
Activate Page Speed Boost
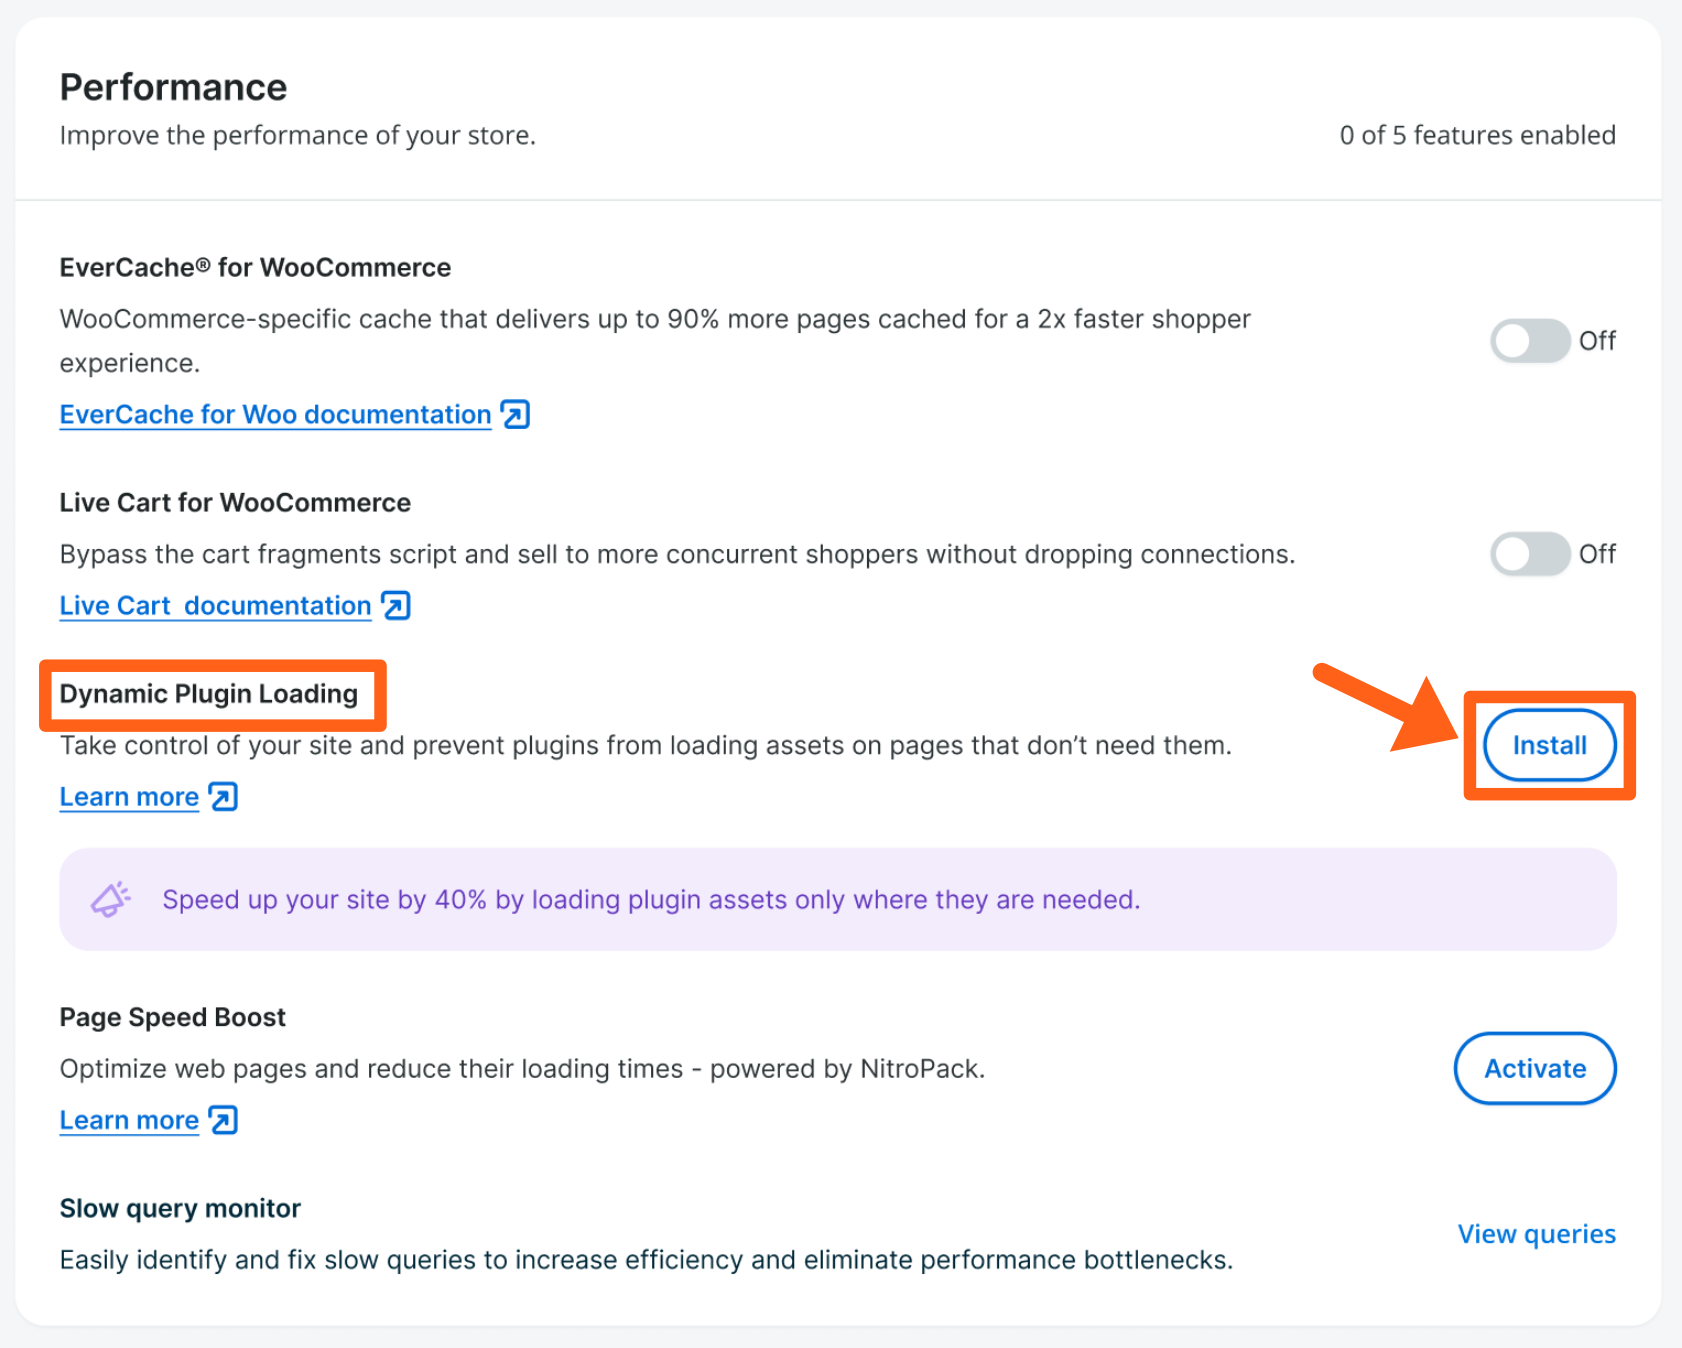(x=1534, y=1068)
